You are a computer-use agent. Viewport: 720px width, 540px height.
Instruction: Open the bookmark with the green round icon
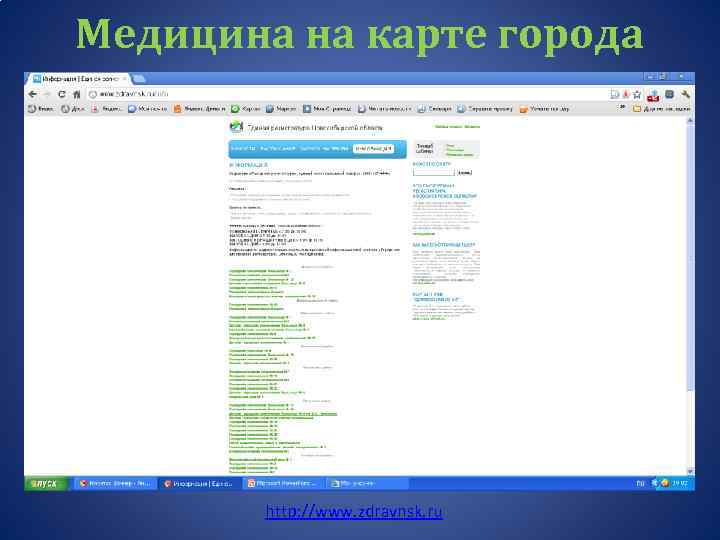(245, 109)
